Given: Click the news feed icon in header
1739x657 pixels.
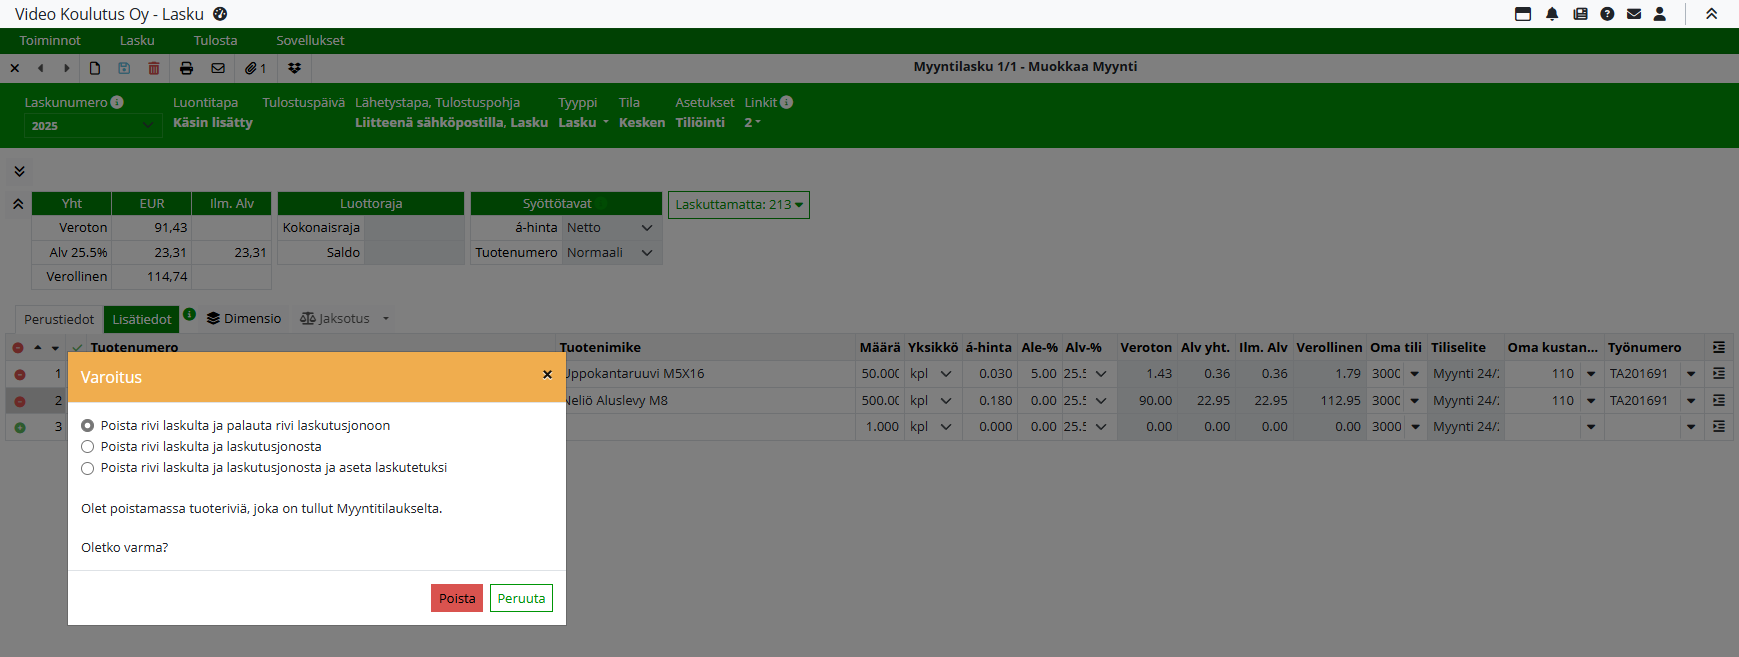Looking at the screenshot, I should point(1580,14).
